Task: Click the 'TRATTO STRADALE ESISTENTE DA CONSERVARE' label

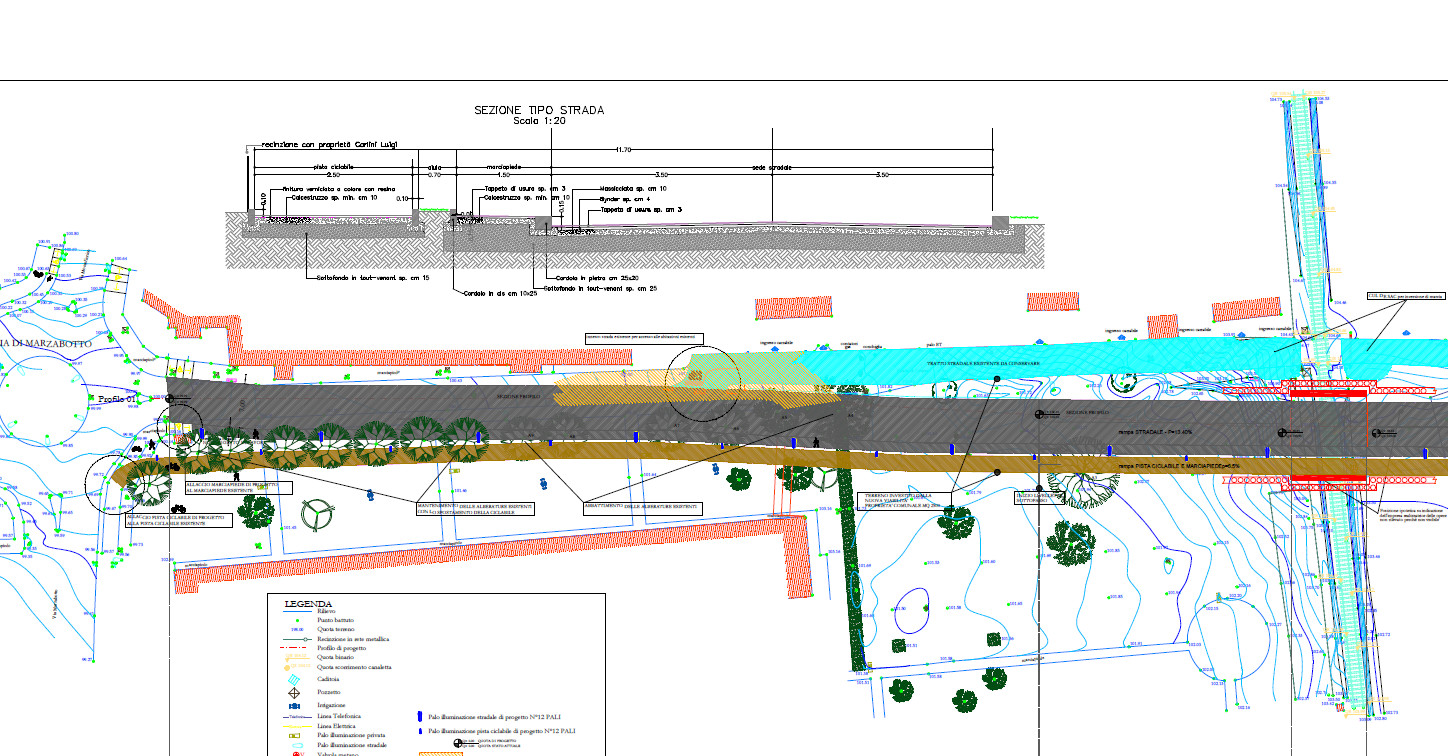Action: tap(983, 364)
